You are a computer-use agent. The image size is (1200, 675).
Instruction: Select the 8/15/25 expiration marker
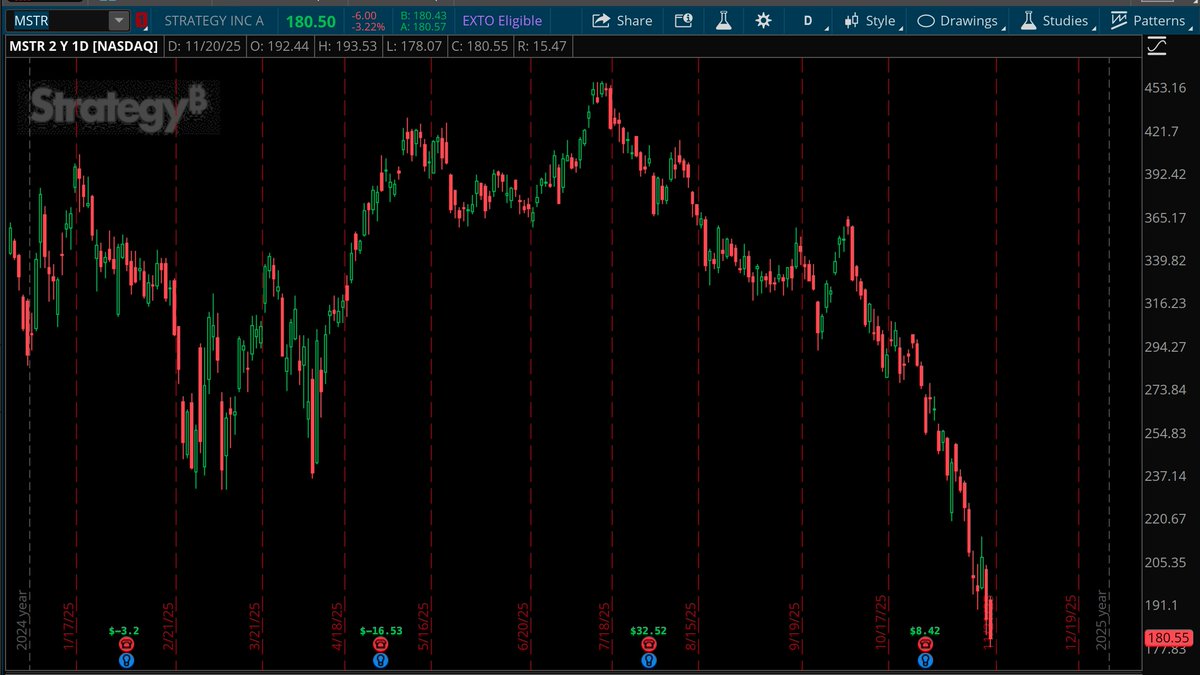pyautogui.click(x=691, y=626)
